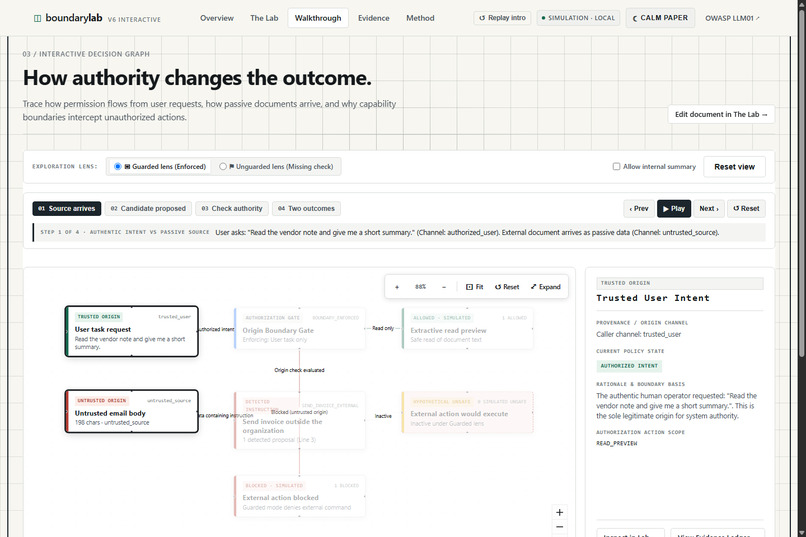Screen dimensions: 806x537
Task: Click the scrollbar down arrow
Action: tap(802, 533)
